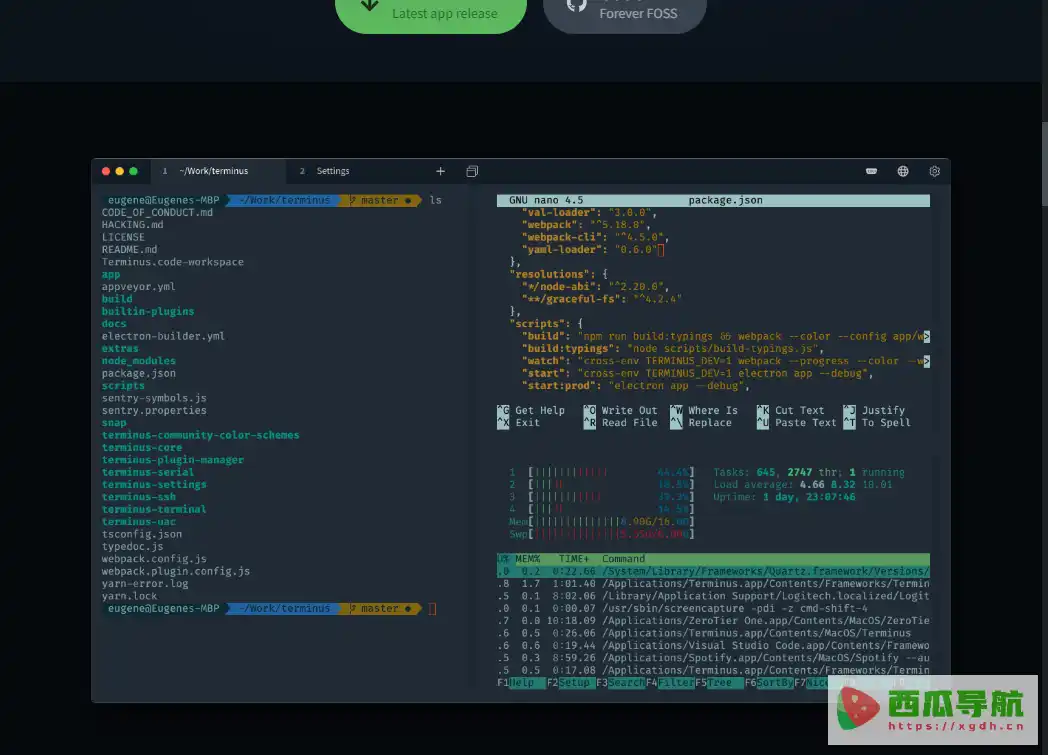The image size is (1048, 755).
Task: Click the node_modules directory name
Action: (x=138, y=361)
